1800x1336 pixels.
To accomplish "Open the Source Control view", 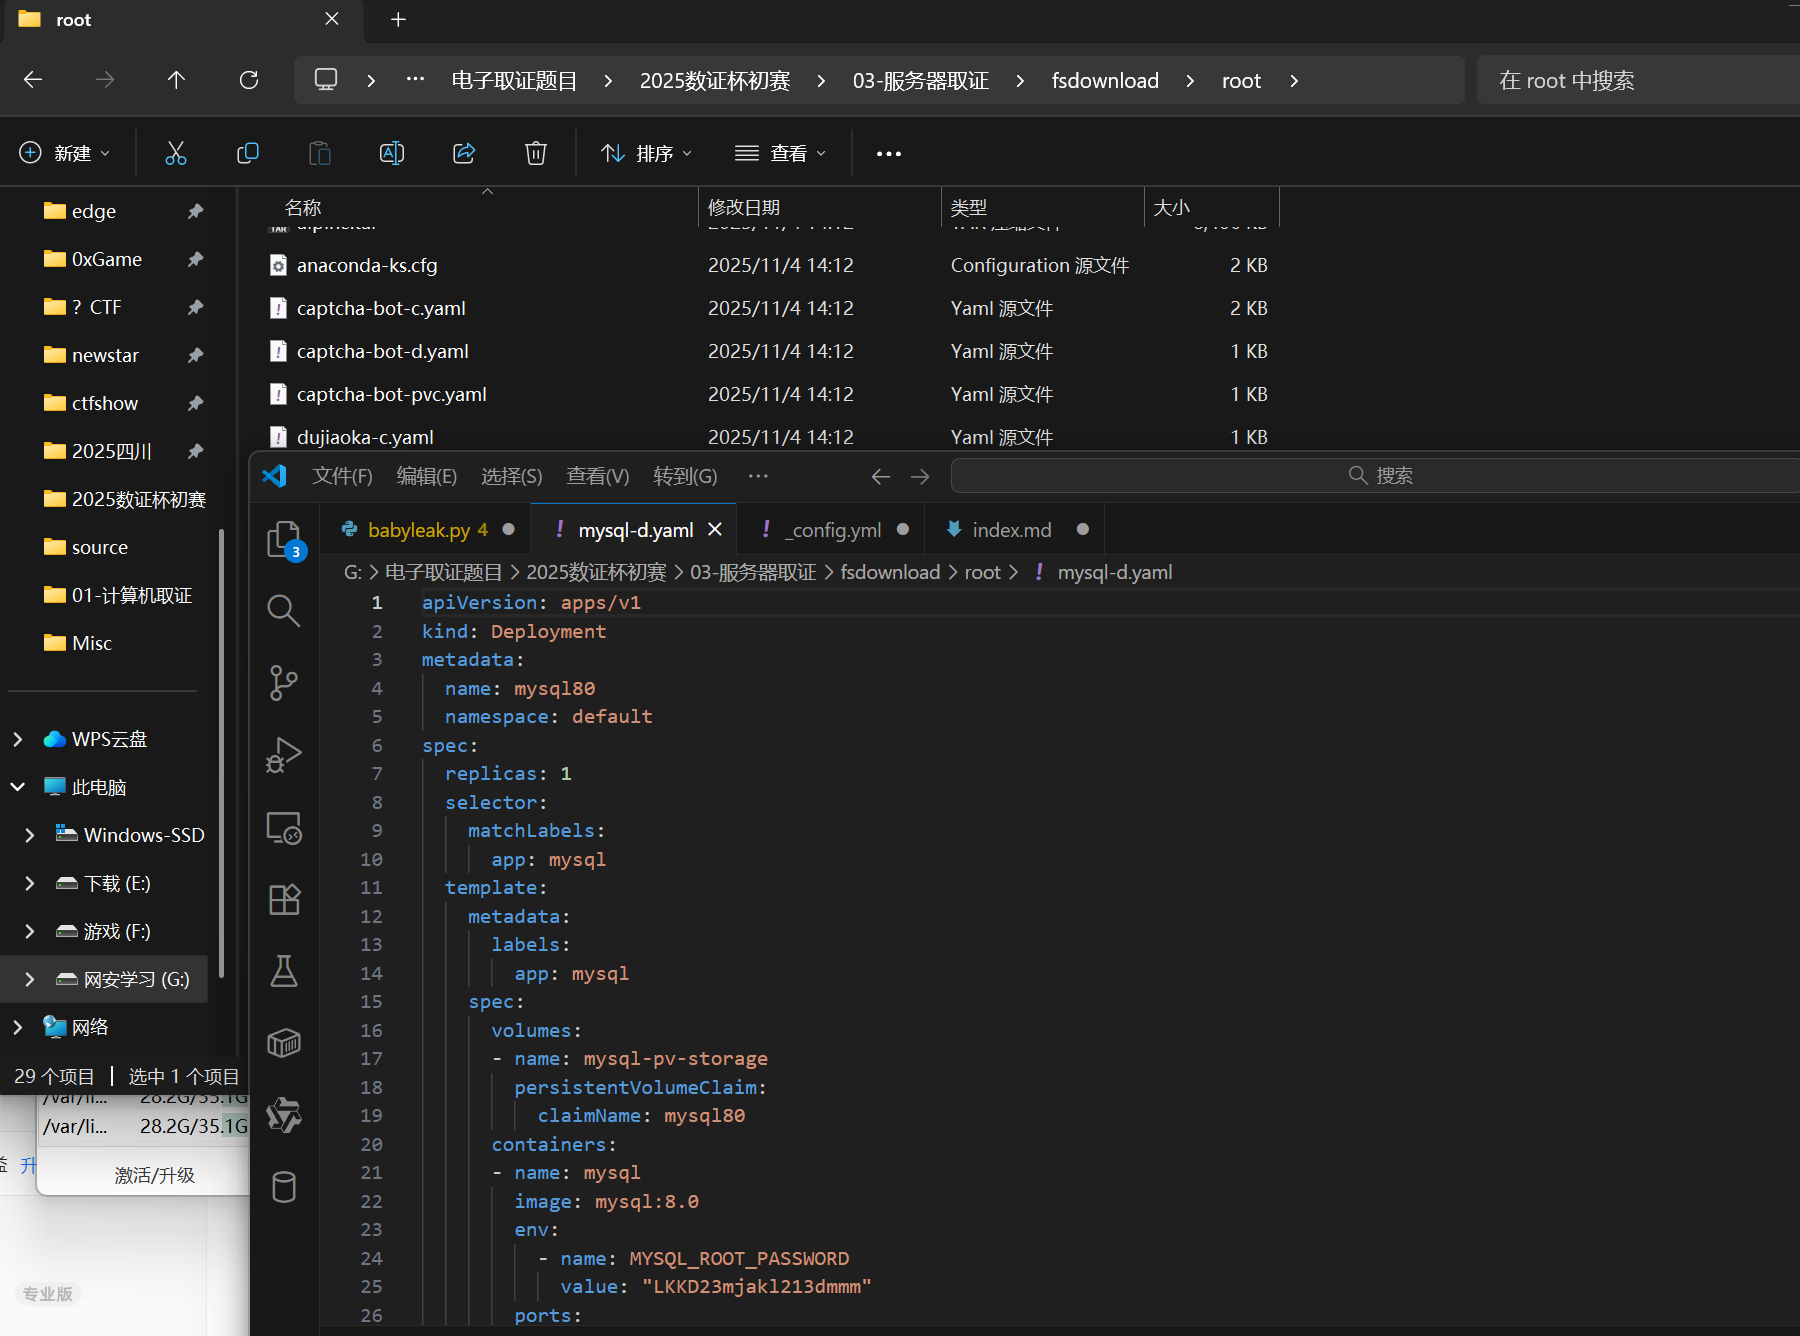I will (284, 683).
